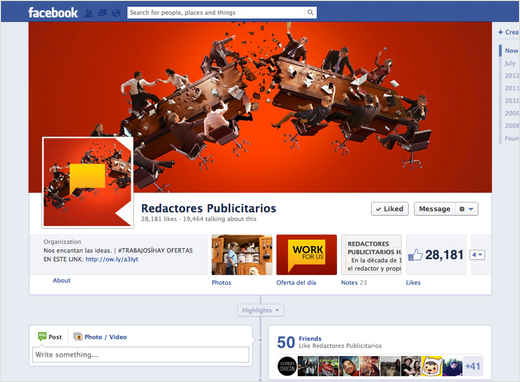The image size is (520, 382).
Task: Click the Facebook logo
Action: pos(53,13)
